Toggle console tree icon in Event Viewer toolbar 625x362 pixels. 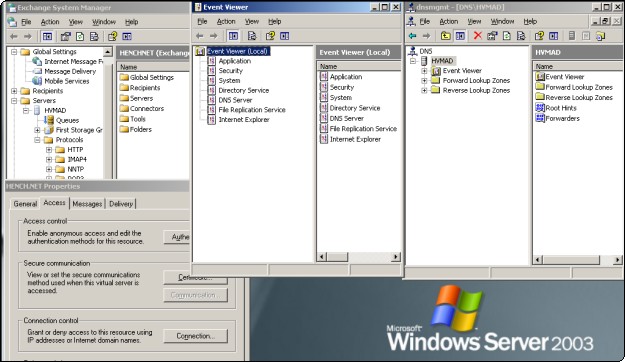coord(233,36)
